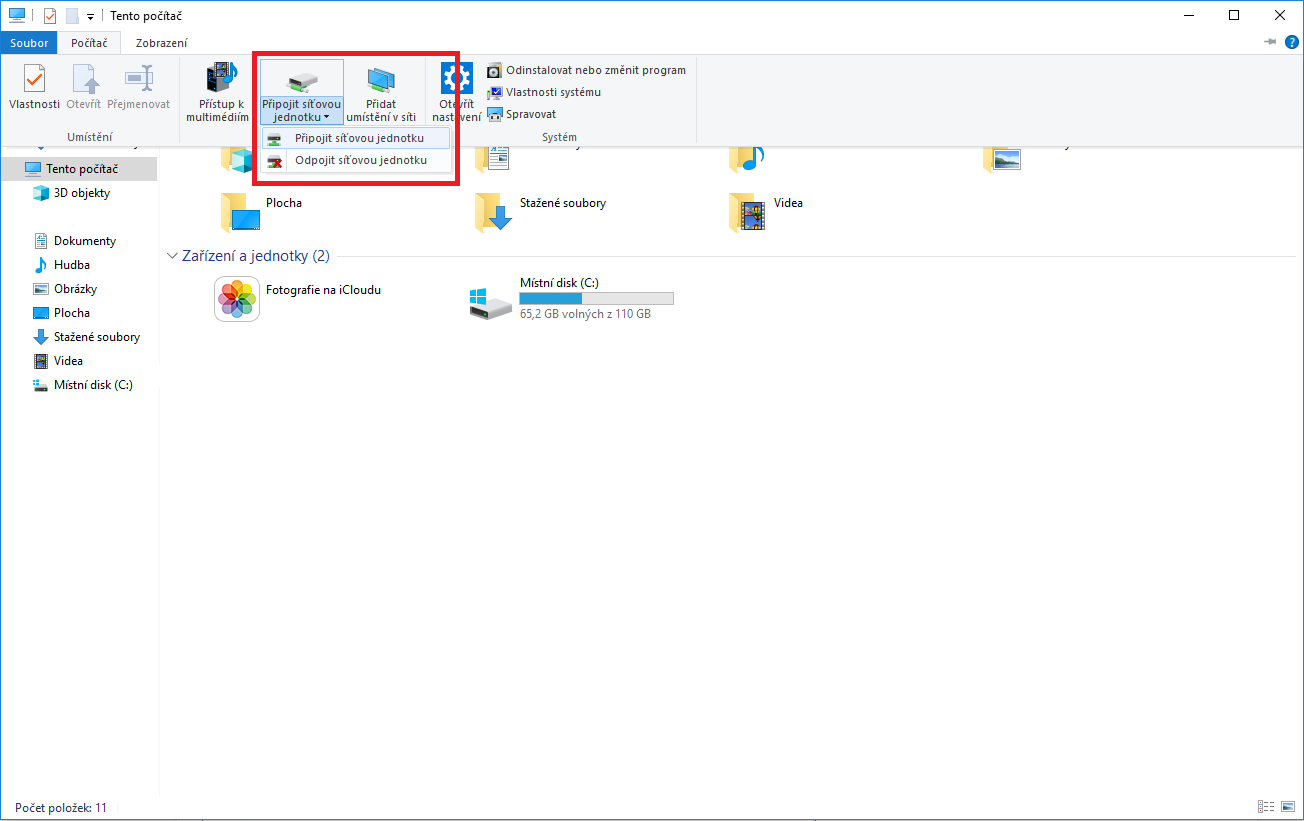Select Místní disk (C:) in the navigation pane
The image size is (1304, 821).
click(x=93, y=385)
